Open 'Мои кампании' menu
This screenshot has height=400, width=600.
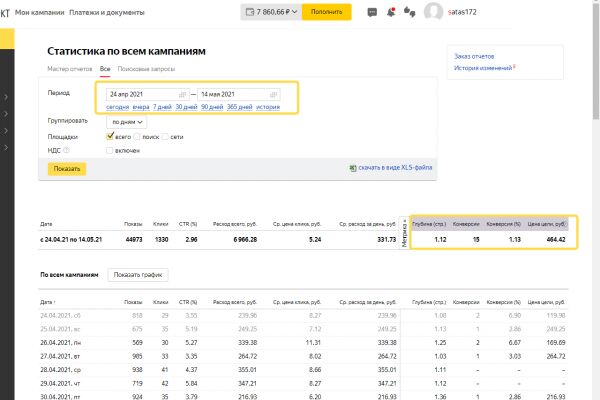pos(39,13)
